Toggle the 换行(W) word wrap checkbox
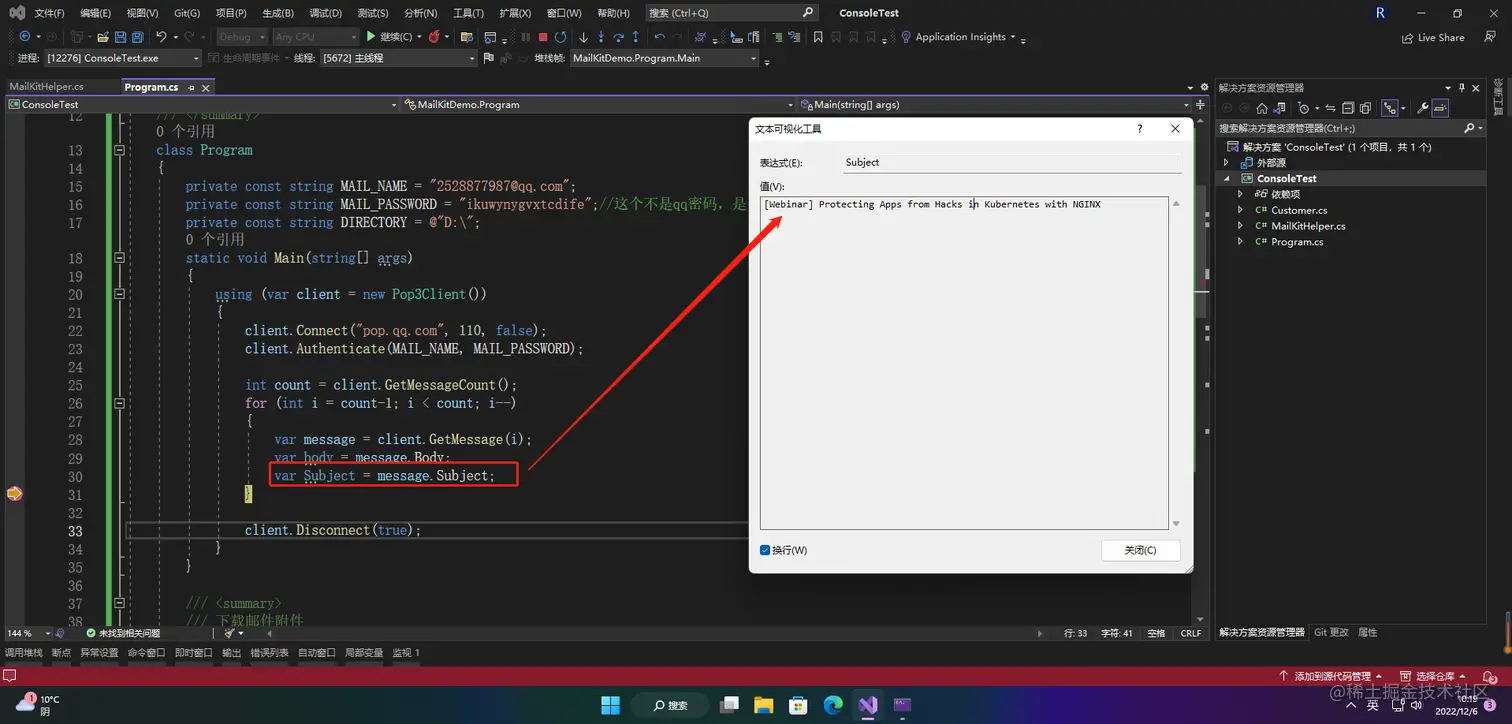This screenshot has width=1512, height=724. (765, 550)
